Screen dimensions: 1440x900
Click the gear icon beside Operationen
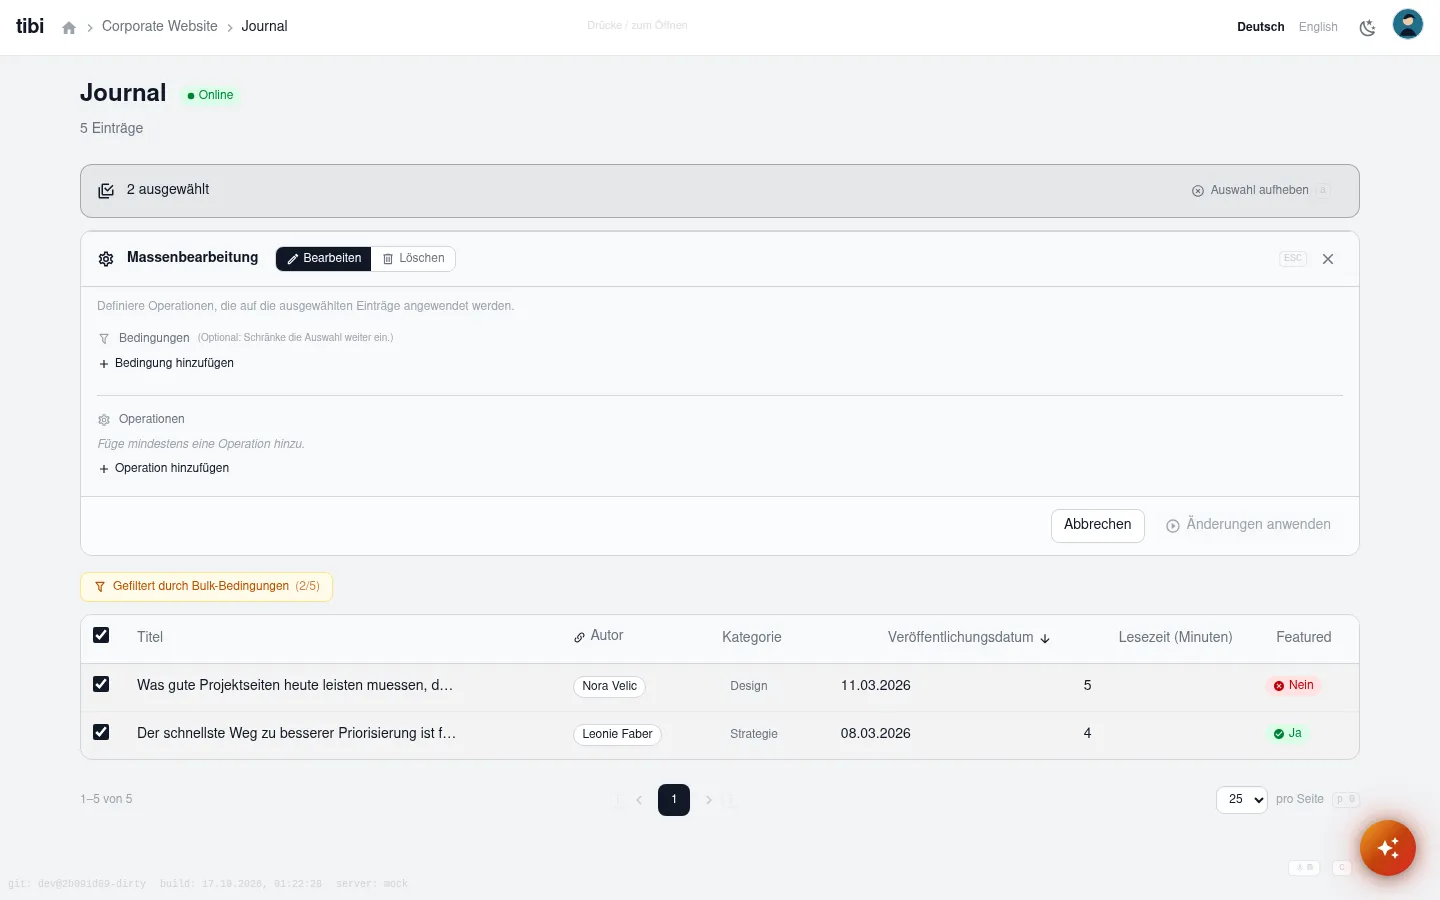104,420
